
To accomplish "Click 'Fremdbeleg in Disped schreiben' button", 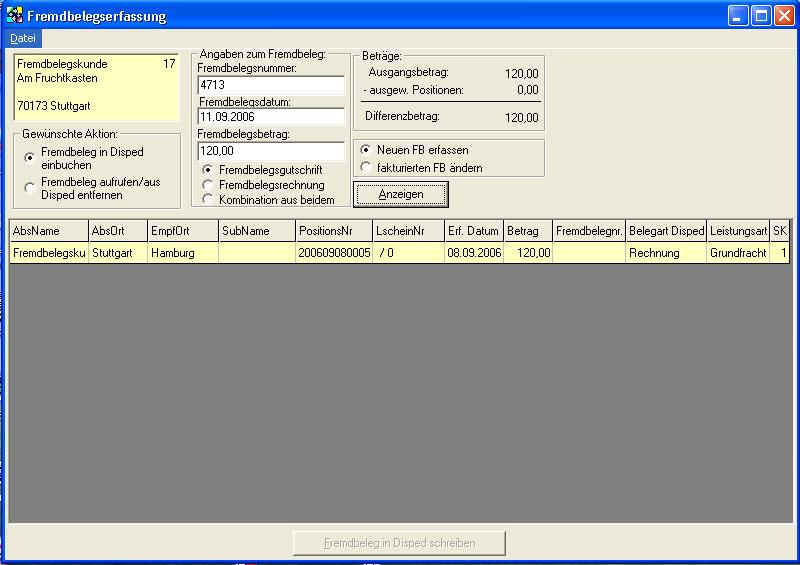I will point(399,543).
